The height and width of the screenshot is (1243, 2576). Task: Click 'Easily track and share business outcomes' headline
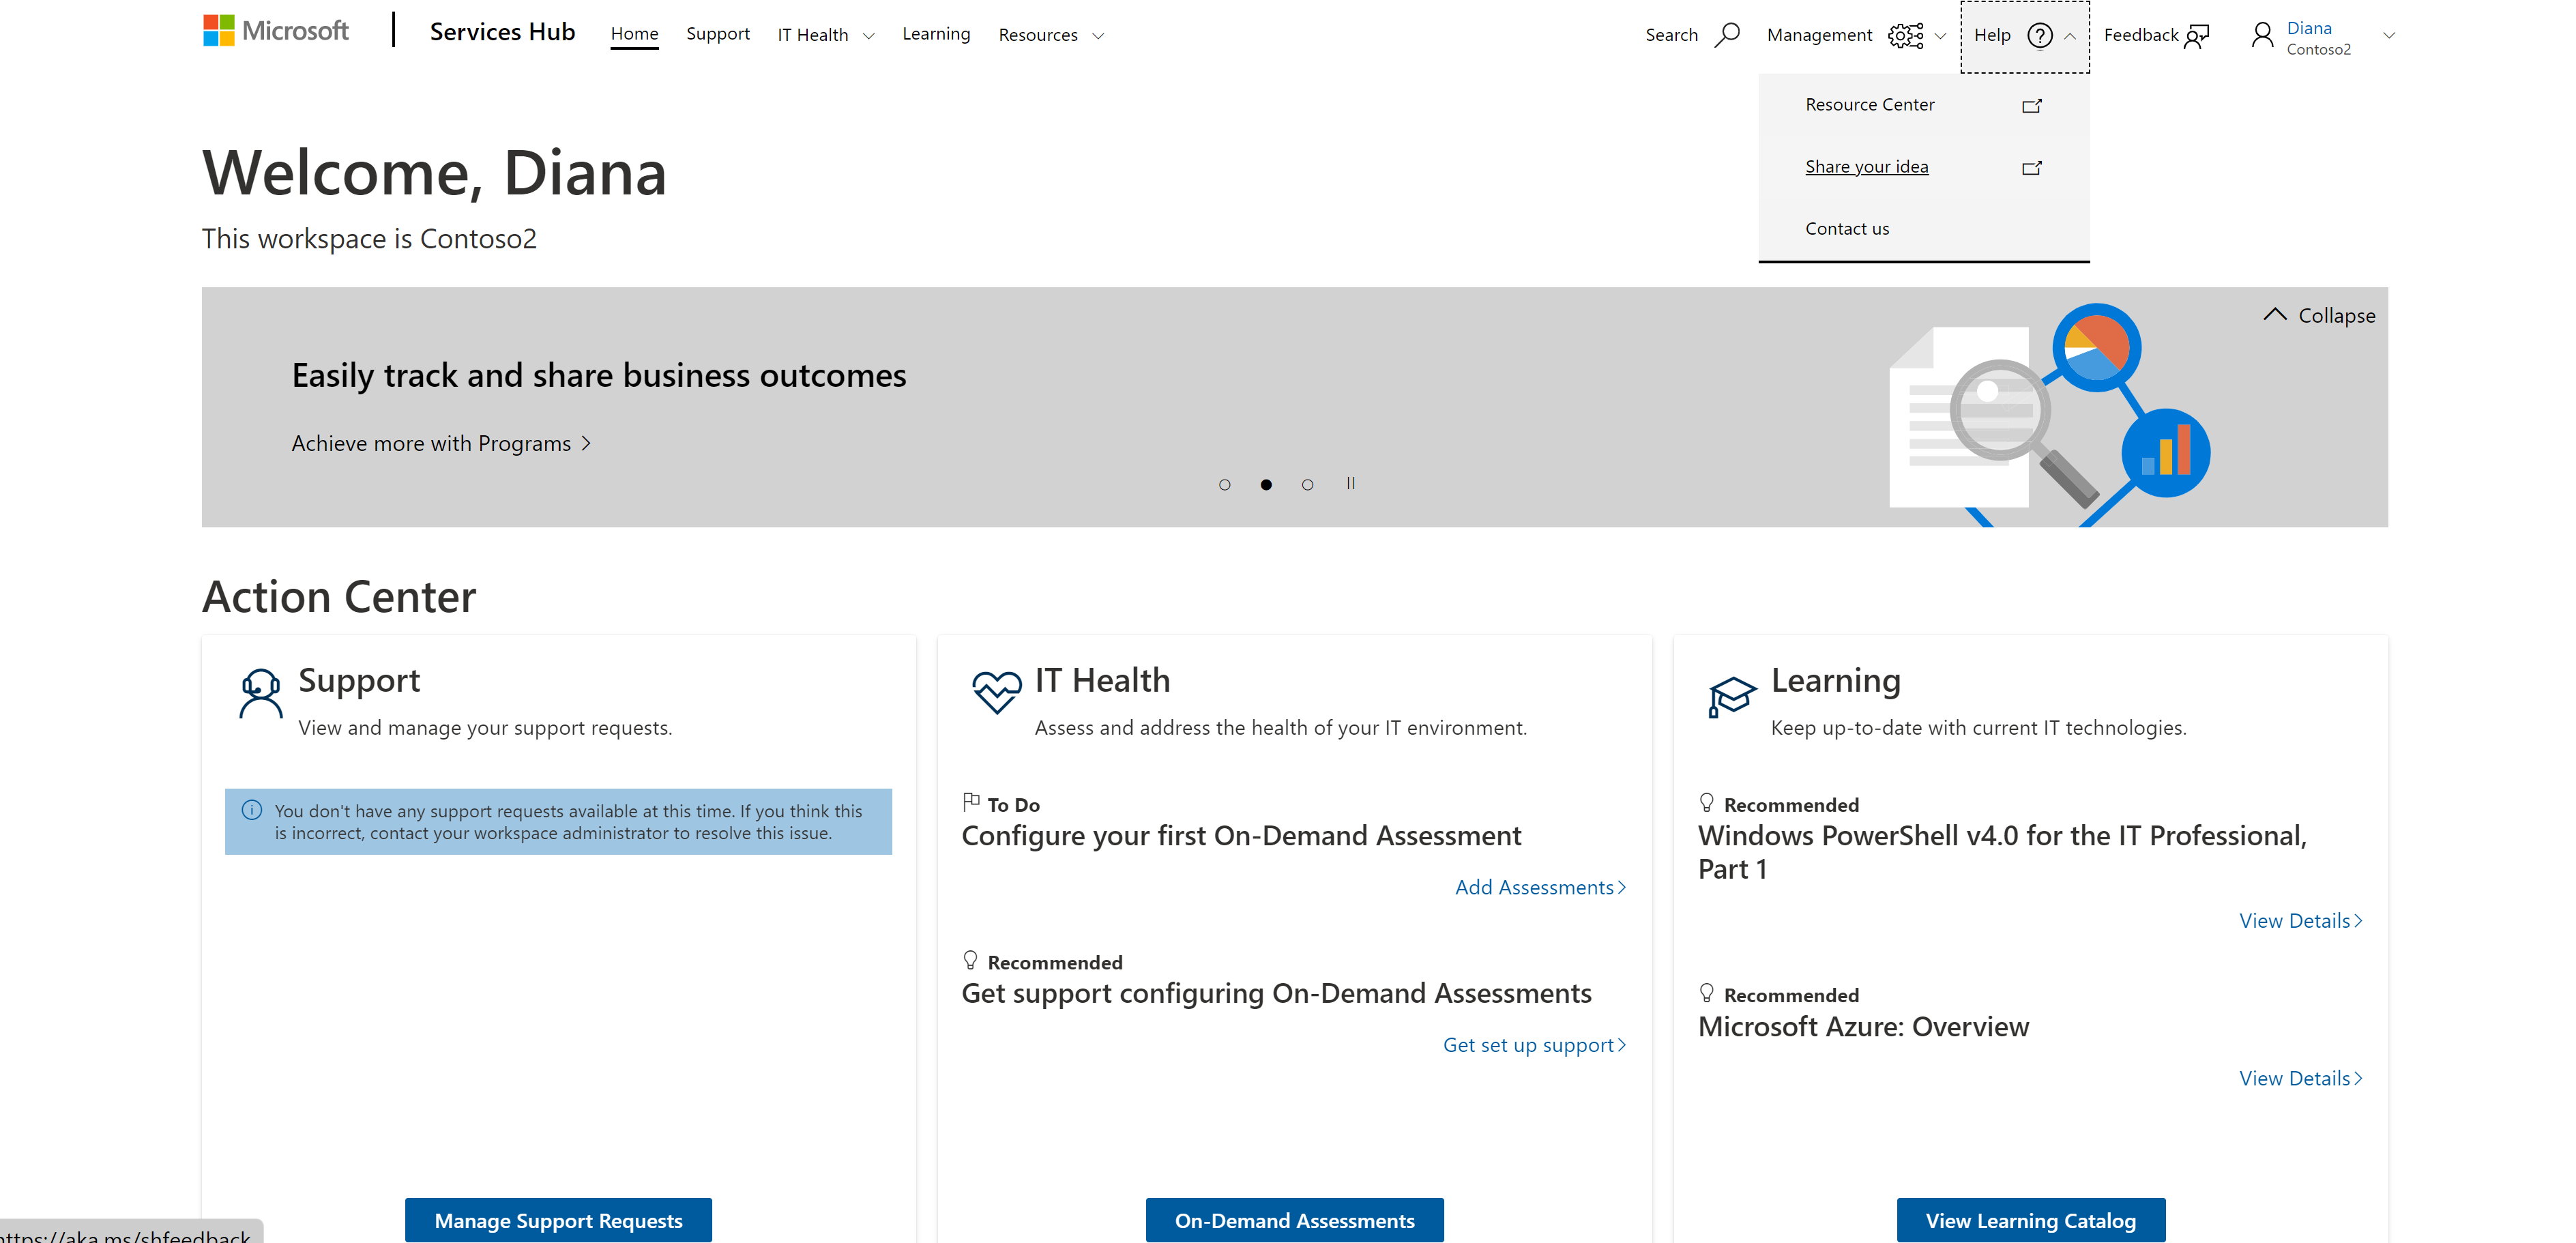(x=599, y=375)
